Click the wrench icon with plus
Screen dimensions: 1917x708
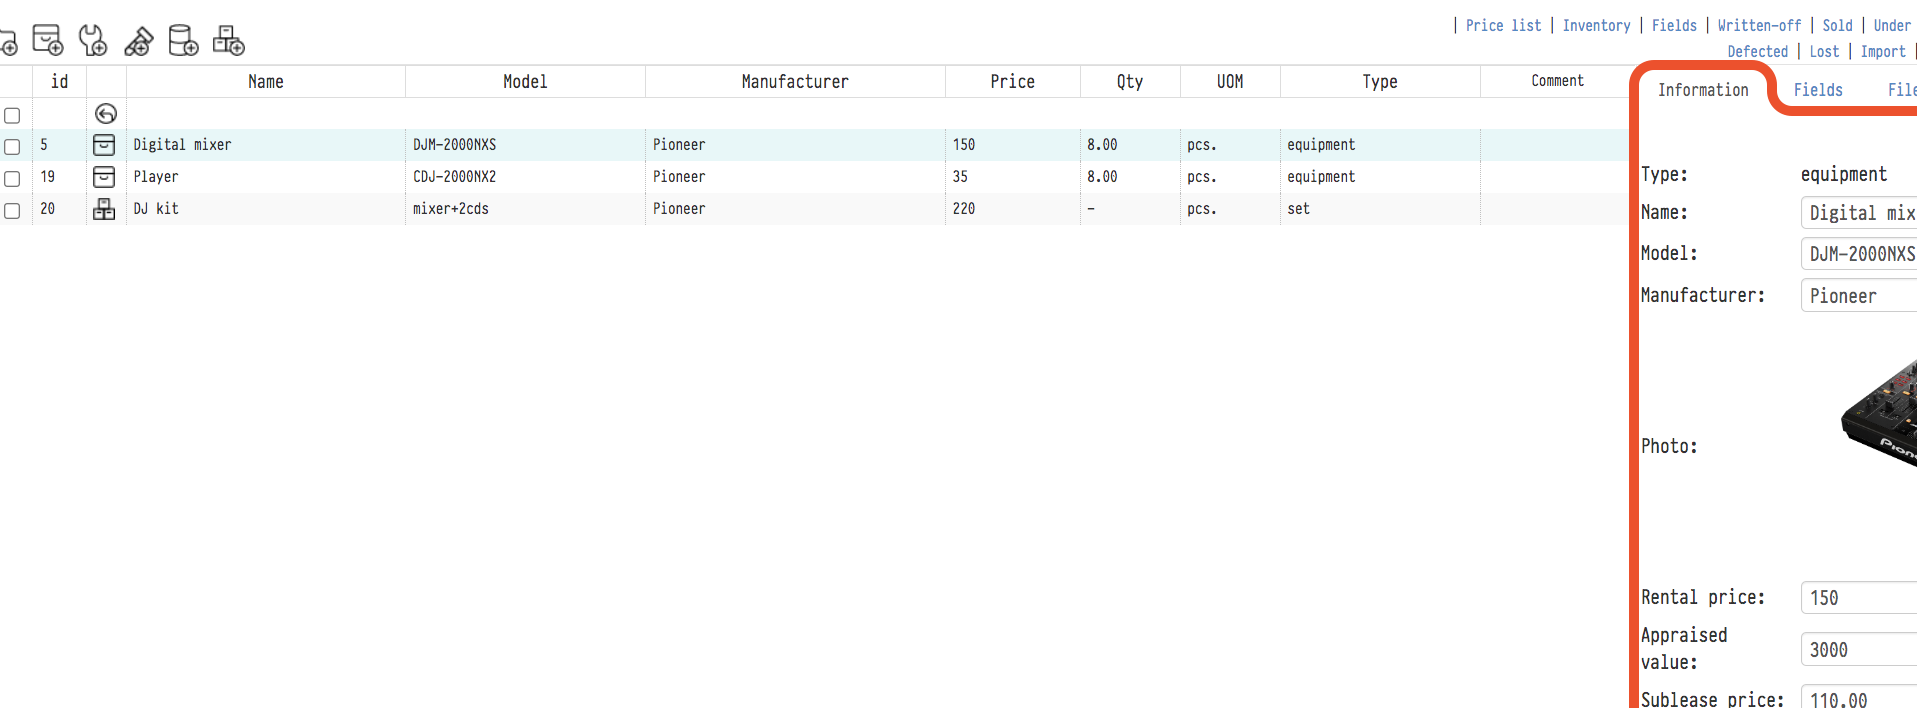[93, 40]
